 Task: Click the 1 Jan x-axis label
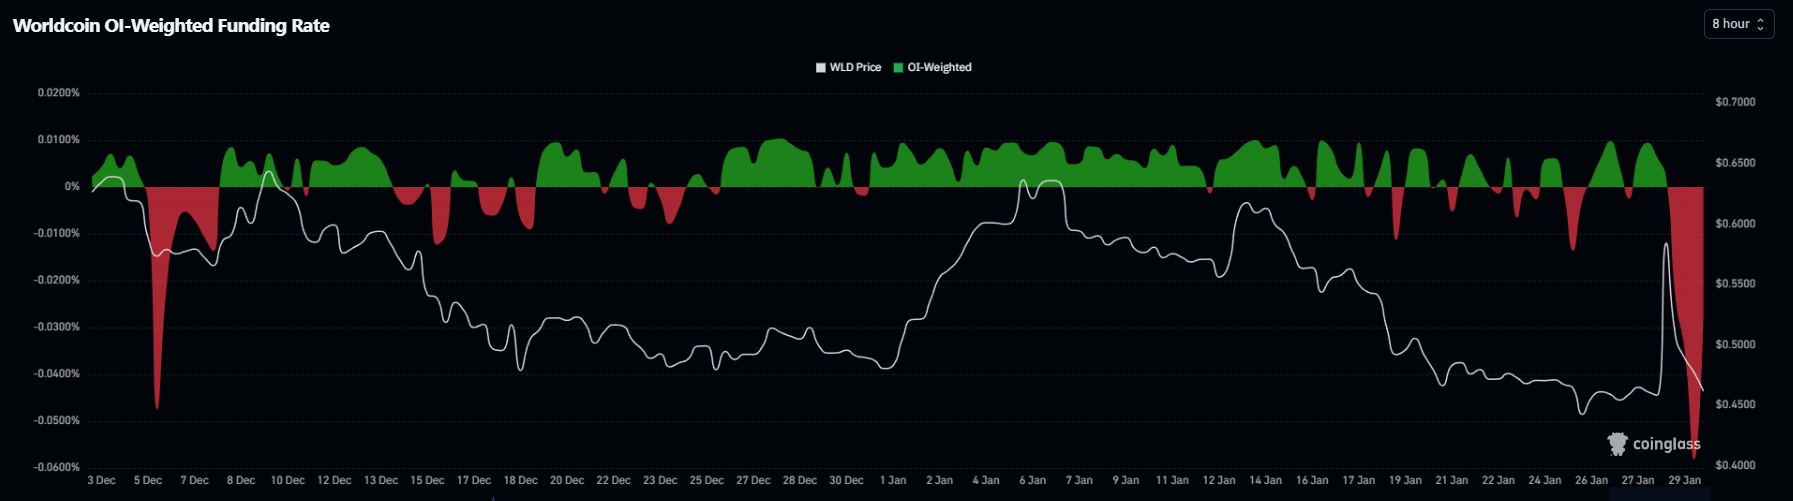pos(893,481)
